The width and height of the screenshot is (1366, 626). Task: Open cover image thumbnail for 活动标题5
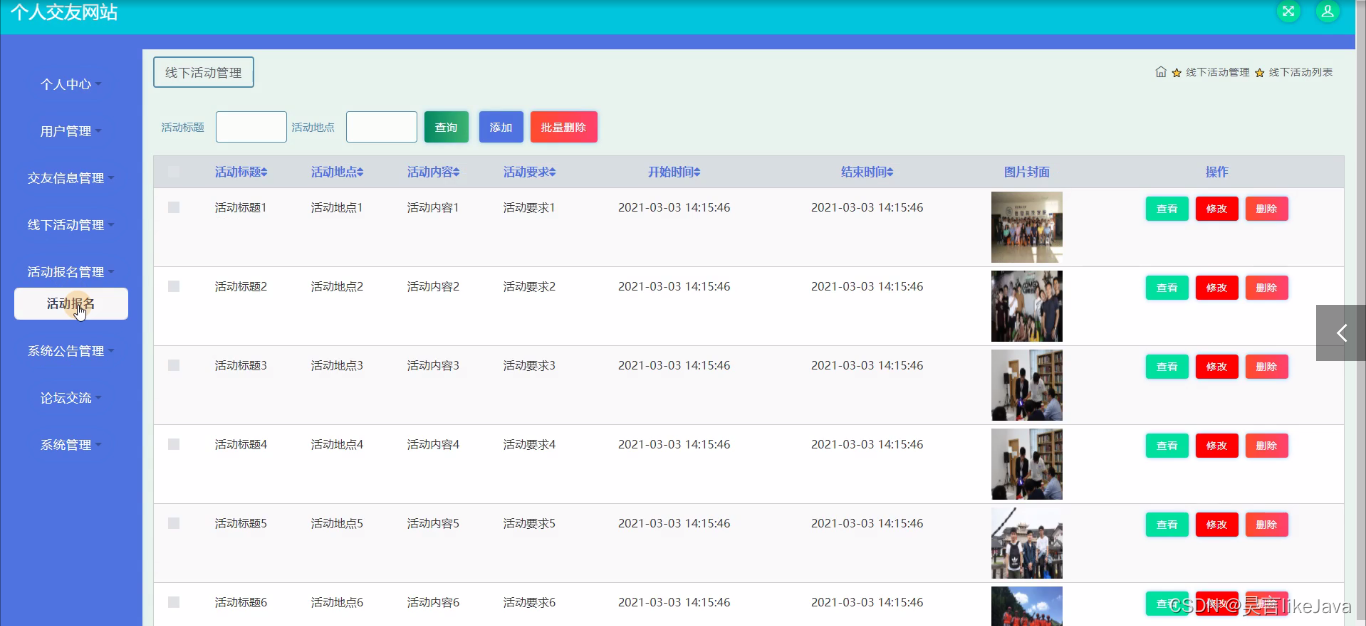coord(1027,543)
